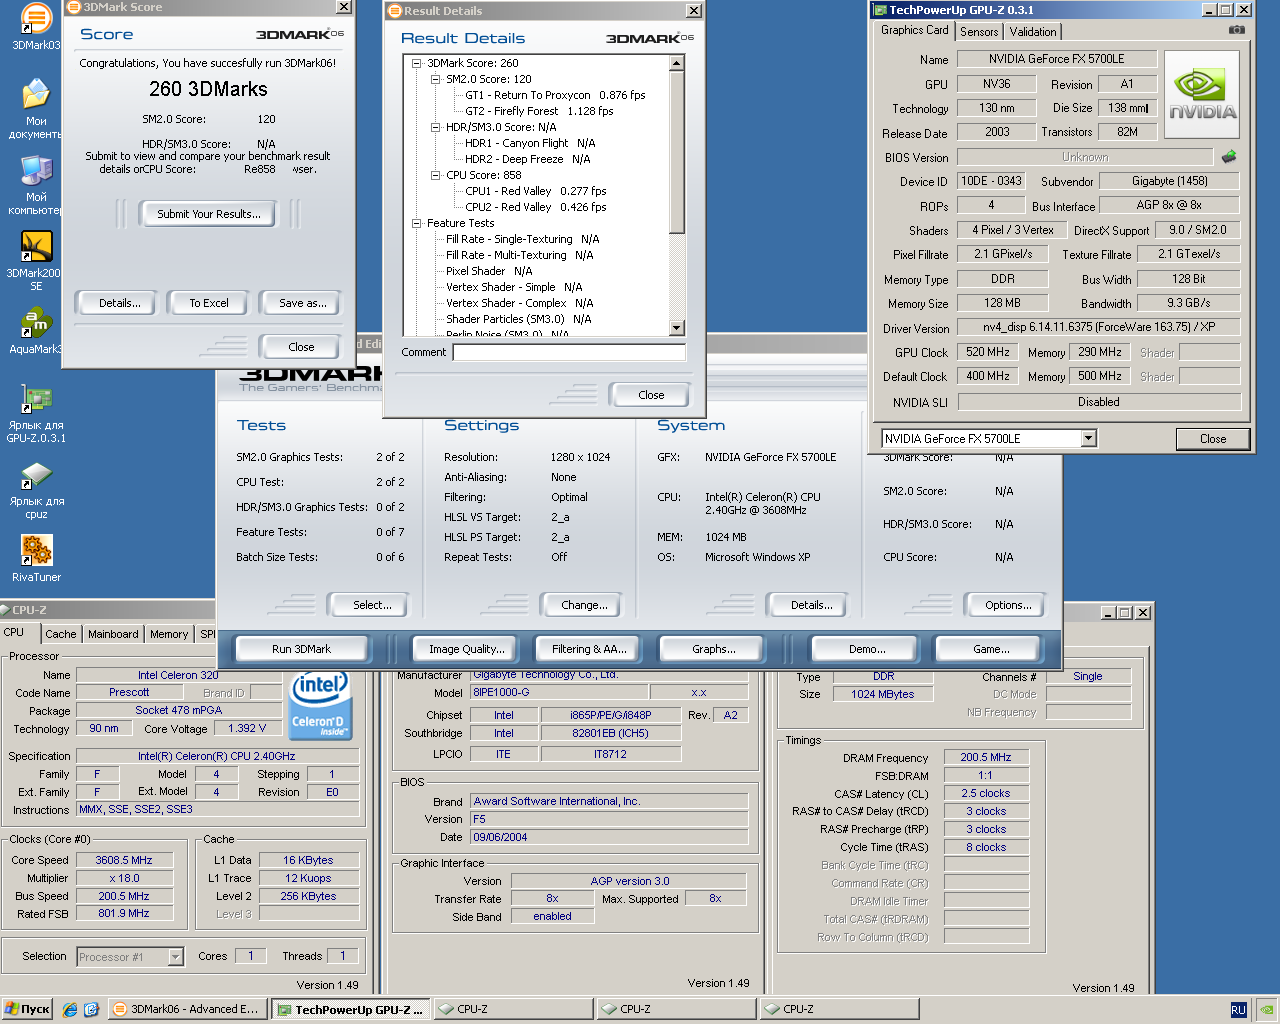This screenshot has width=1280, height=1024.
Task: Collapse the HDR/SM3.0 Score node
Action: click(436, 127)
